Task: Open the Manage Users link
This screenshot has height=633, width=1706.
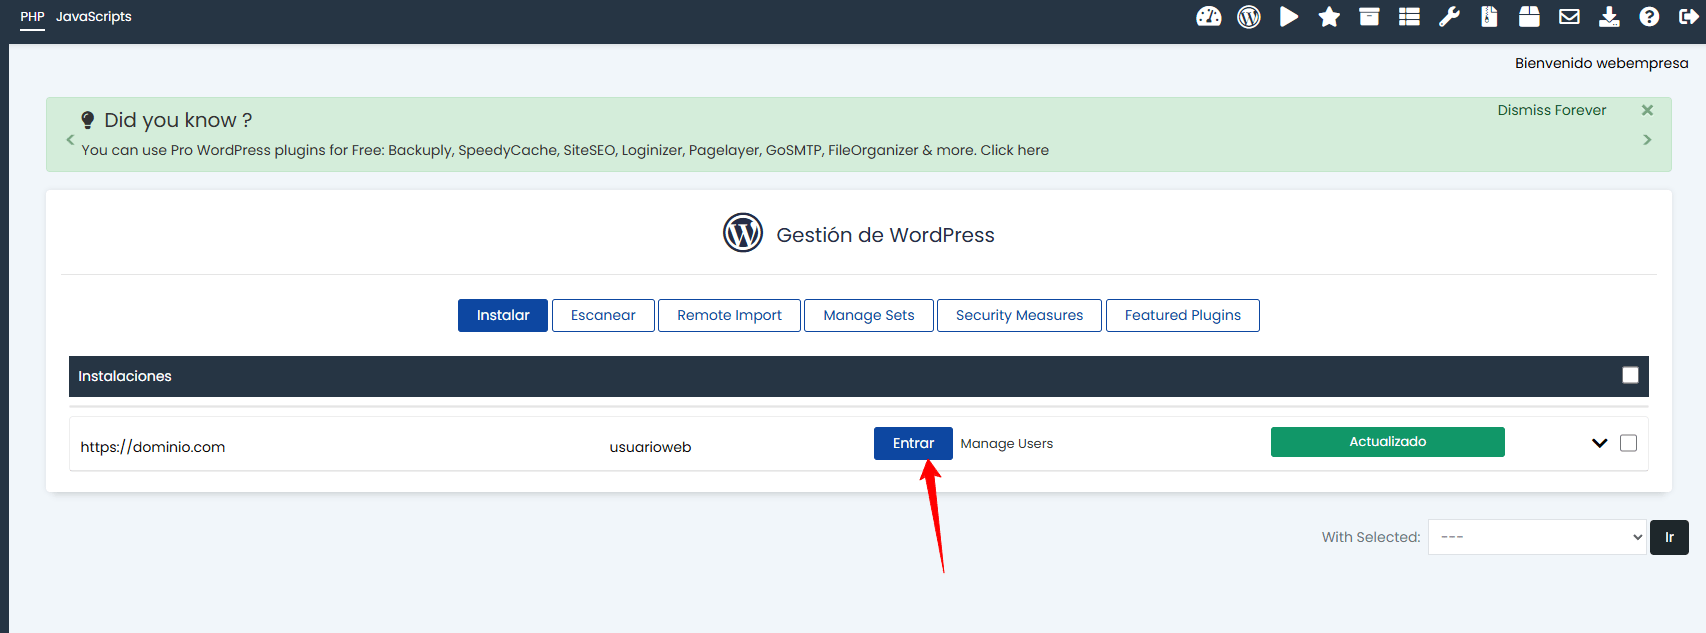Action: pos(1006,444)
